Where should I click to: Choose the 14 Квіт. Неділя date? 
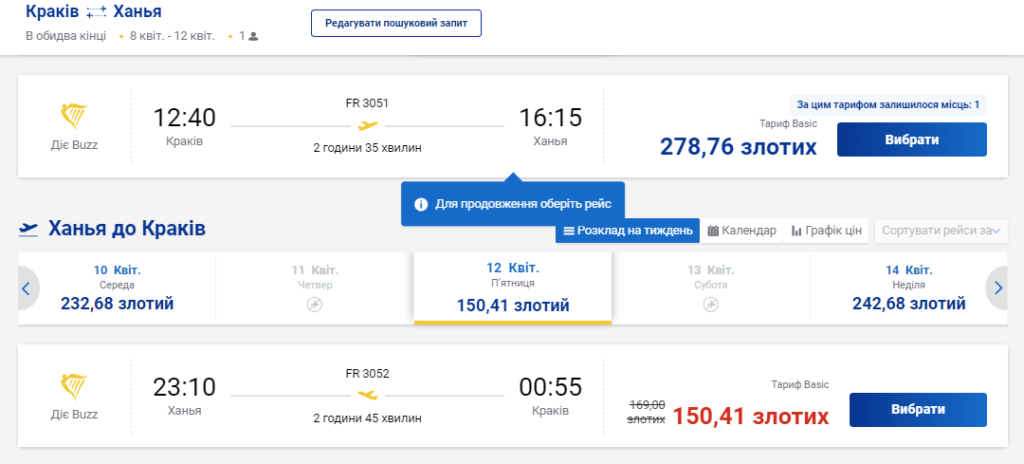click(x=908, y=288)
